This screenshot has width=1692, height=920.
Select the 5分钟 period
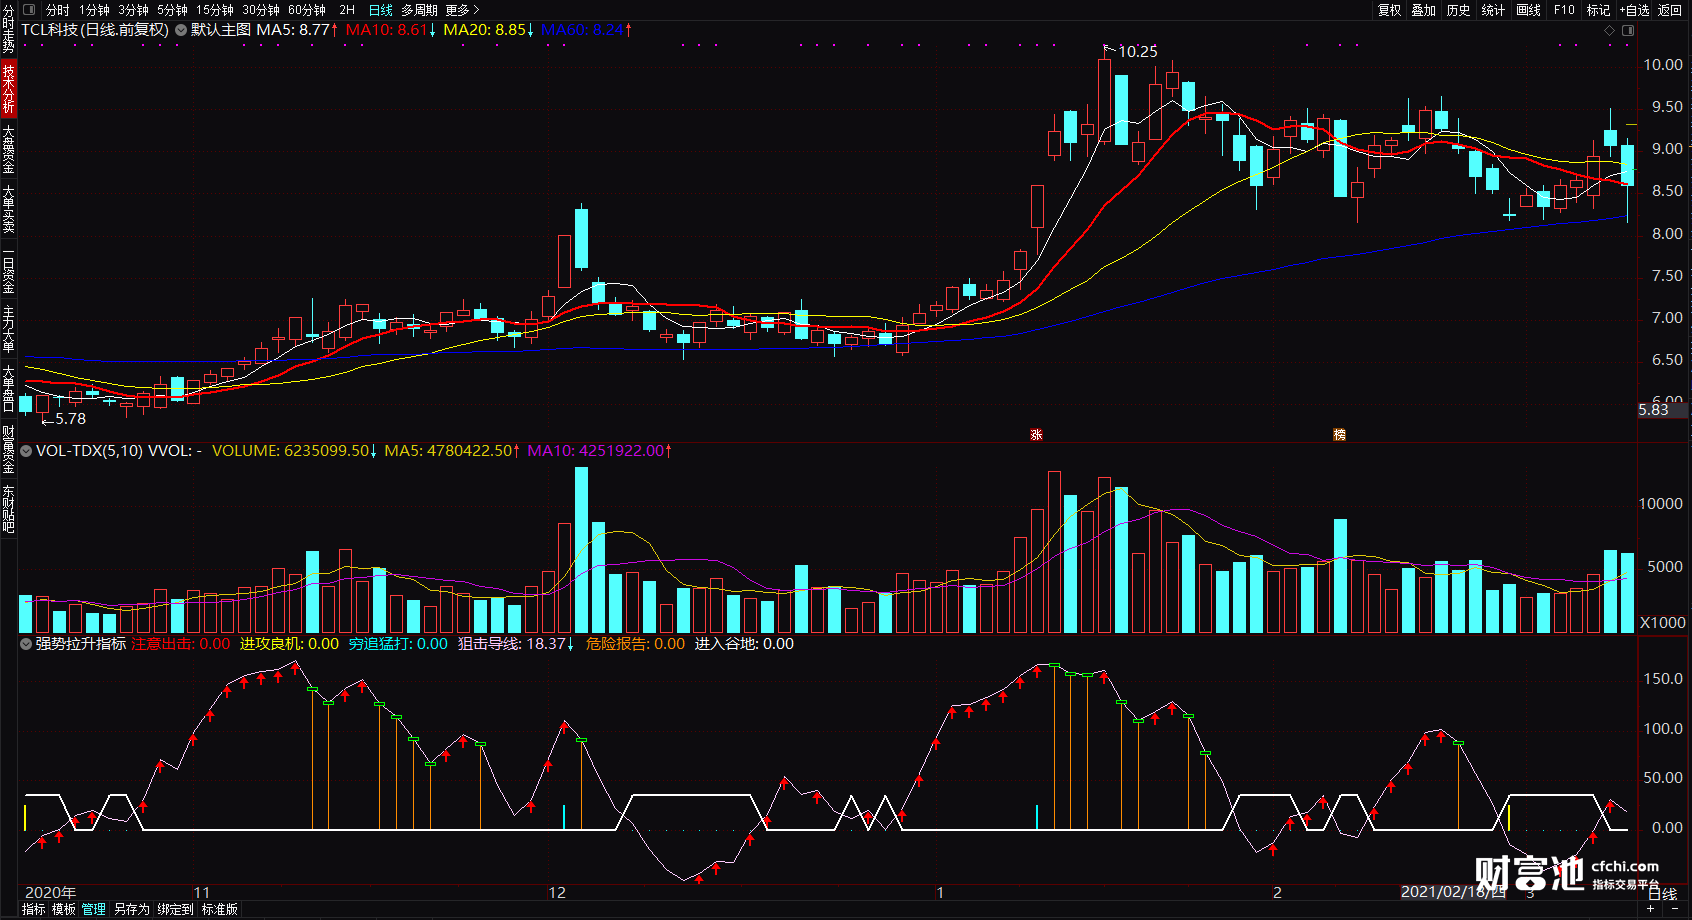click(172, 10)
